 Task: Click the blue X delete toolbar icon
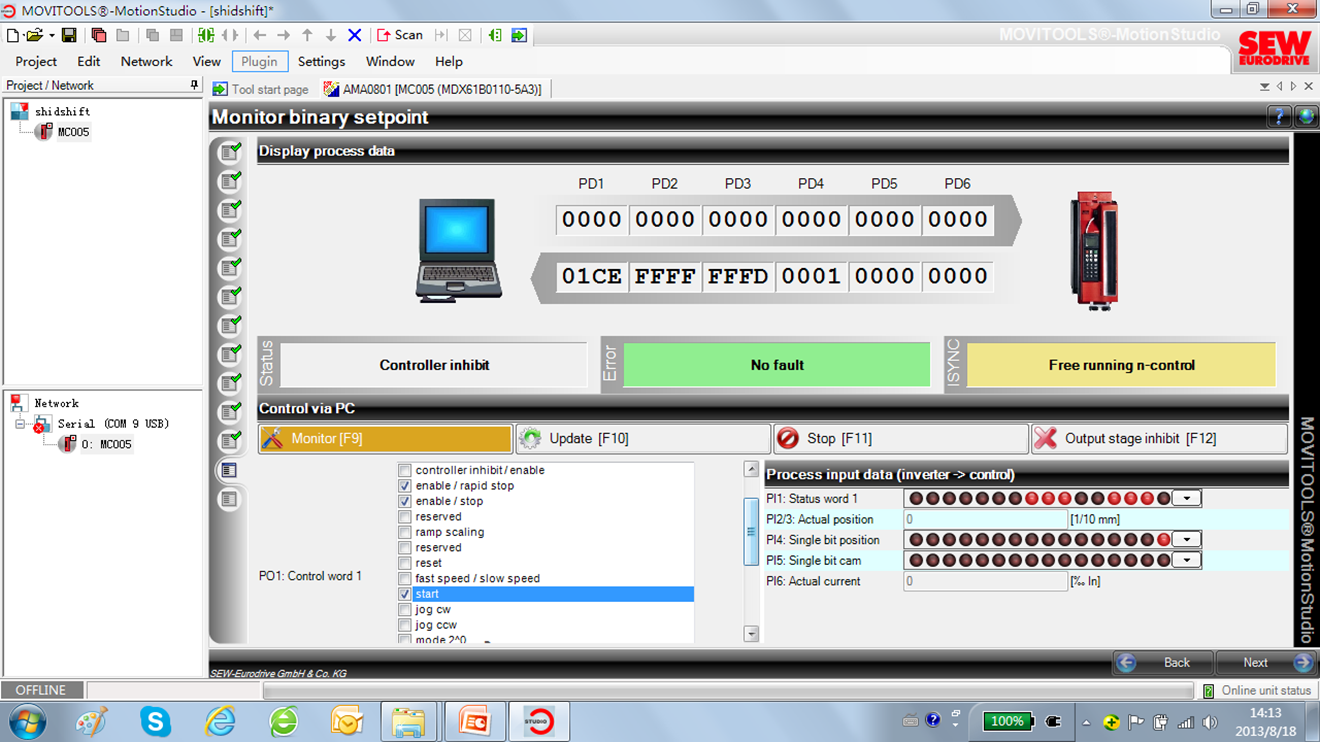coord(354,35)
